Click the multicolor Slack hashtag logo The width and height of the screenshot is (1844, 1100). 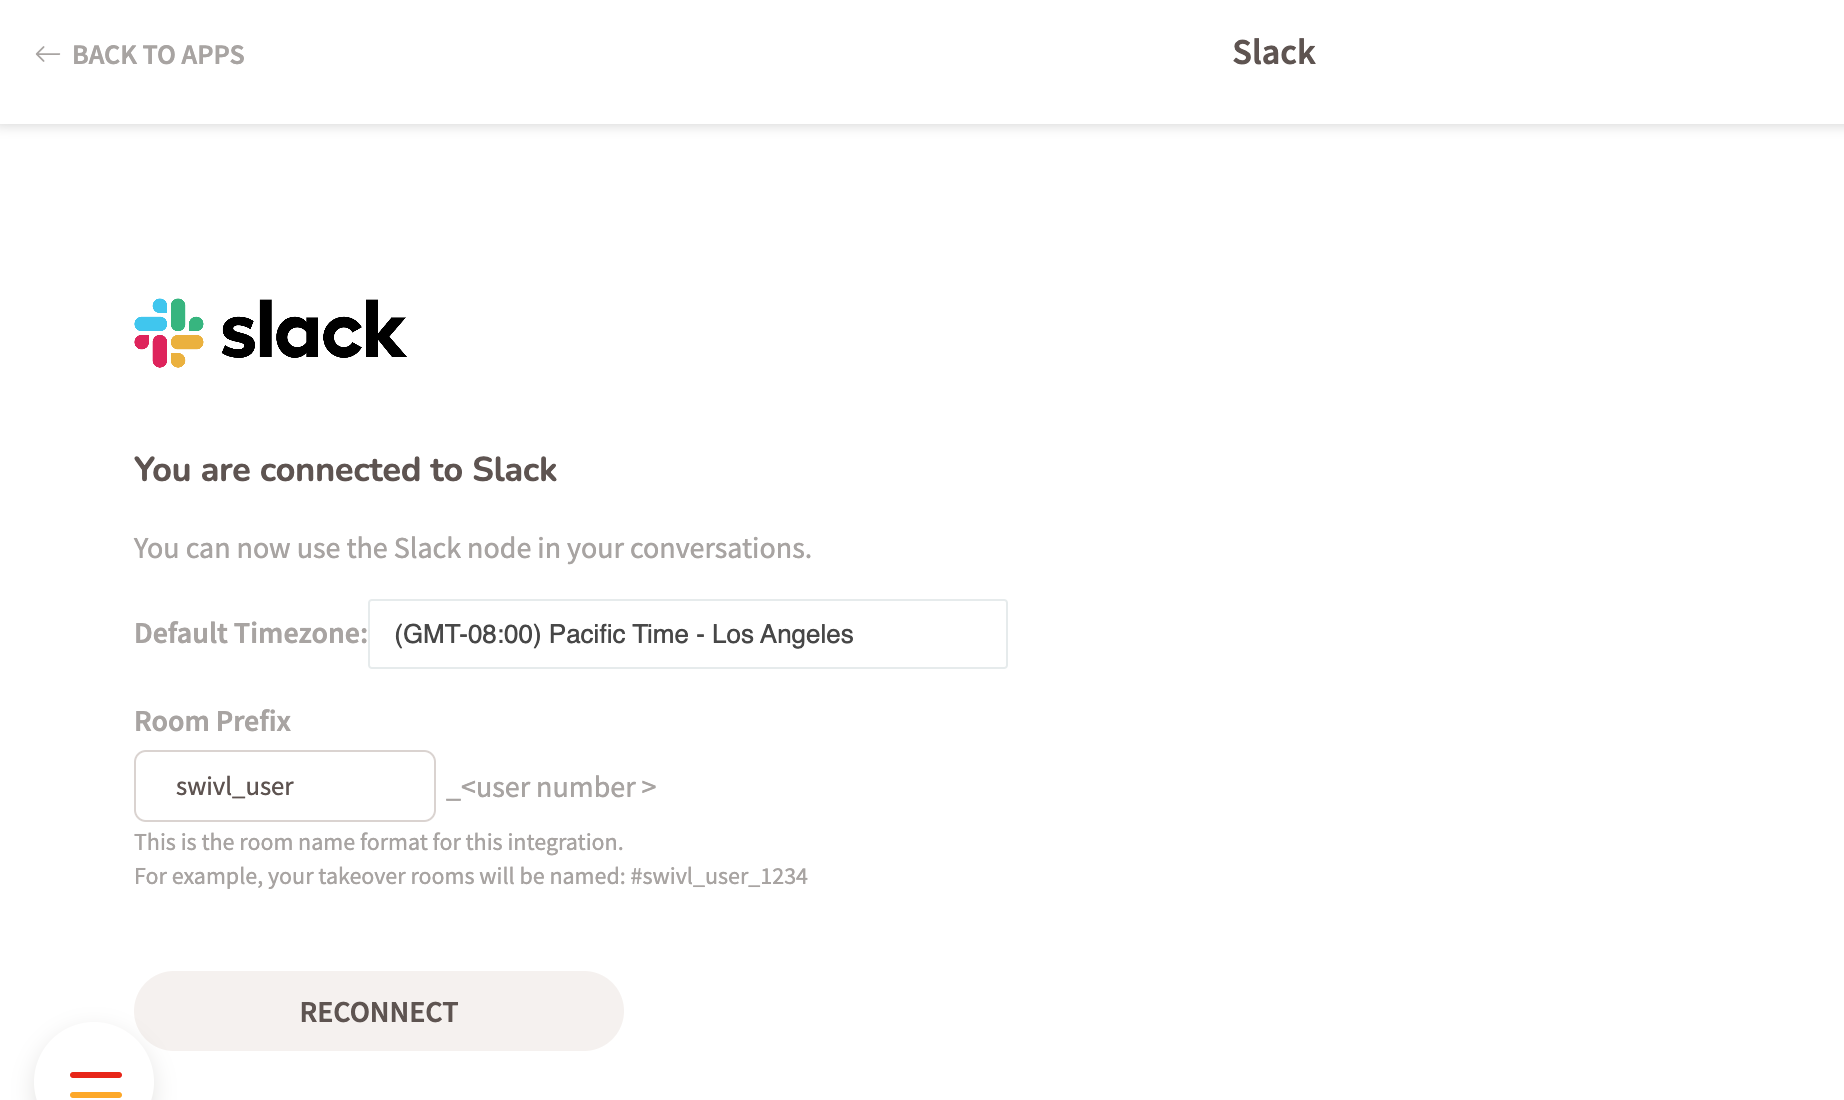point(169,333)
